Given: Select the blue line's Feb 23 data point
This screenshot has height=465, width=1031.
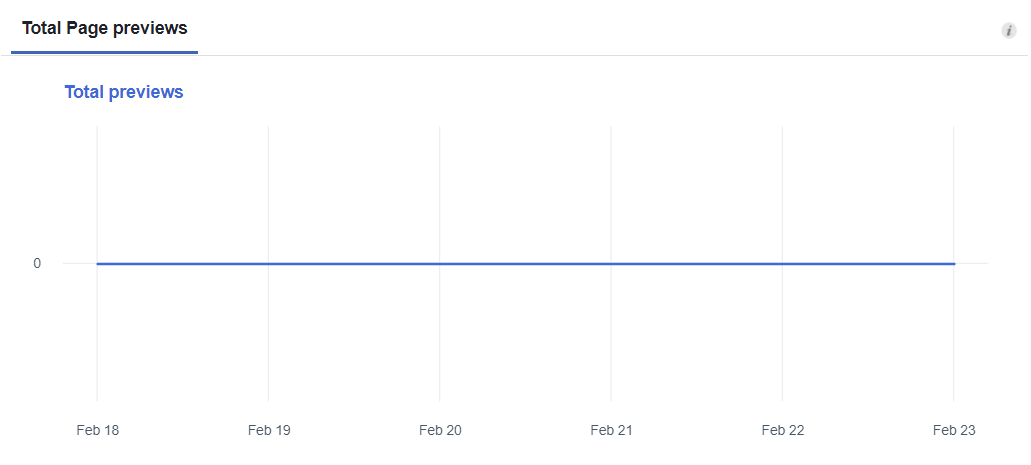Looking at the screenshot, I should [953, 264].
